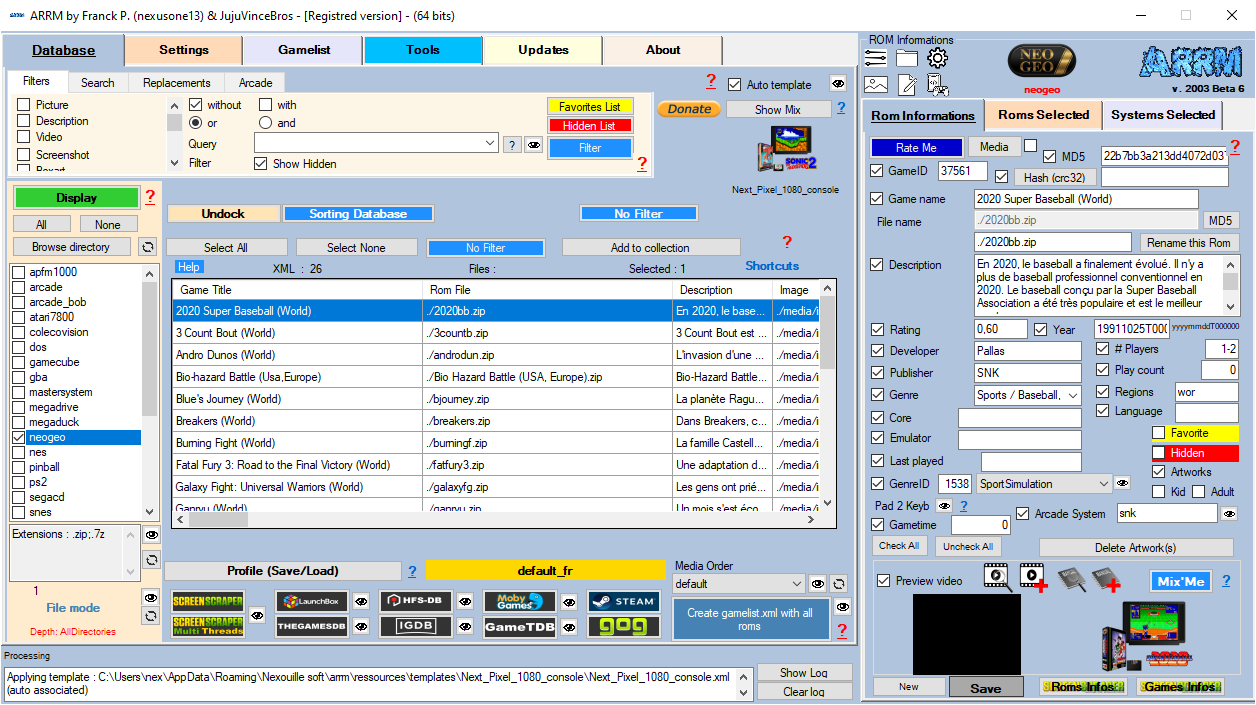Open the gear settings icon in ROM Informations
Image resolution: width=1256 pixels, height=705 pixels.
click(937, 58)
